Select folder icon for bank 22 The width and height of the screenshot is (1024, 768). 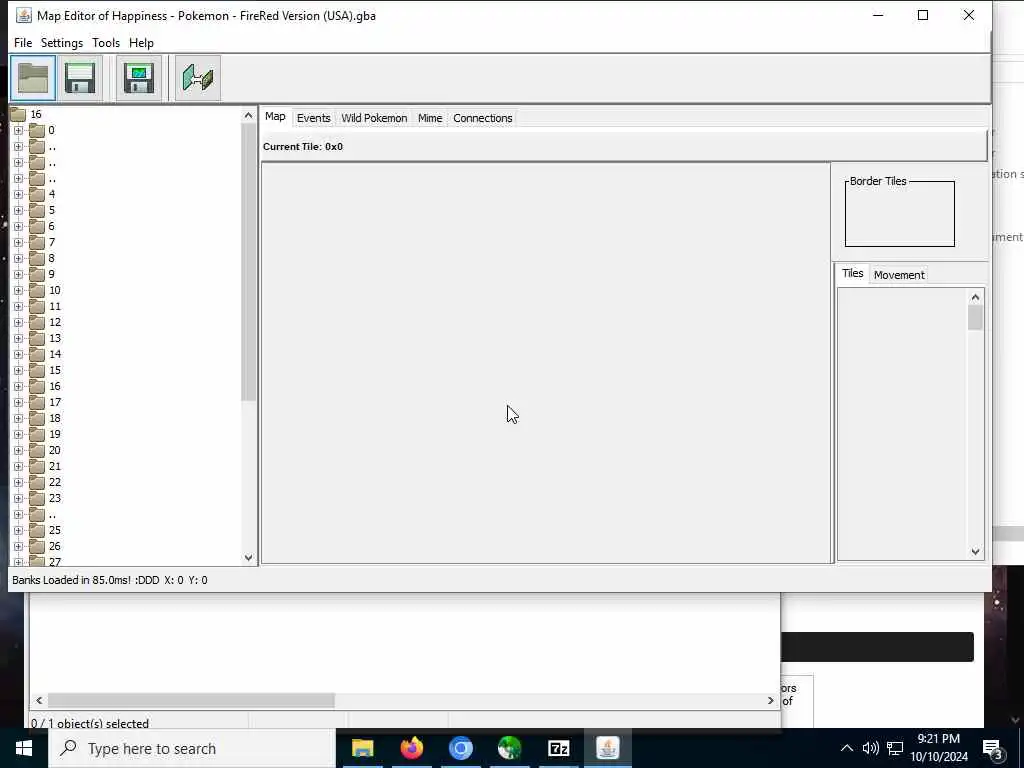tap(37, 482)
